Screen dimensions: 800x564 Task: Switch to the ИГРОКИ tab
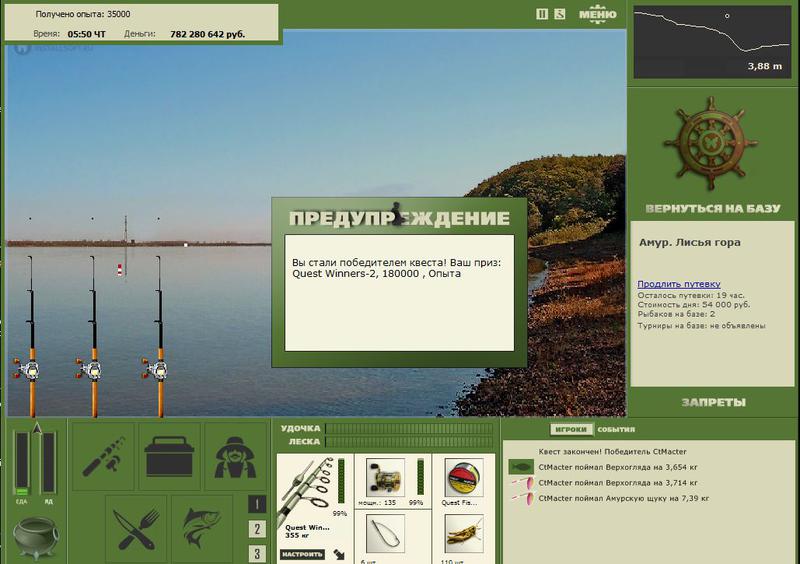pos(571,429)
